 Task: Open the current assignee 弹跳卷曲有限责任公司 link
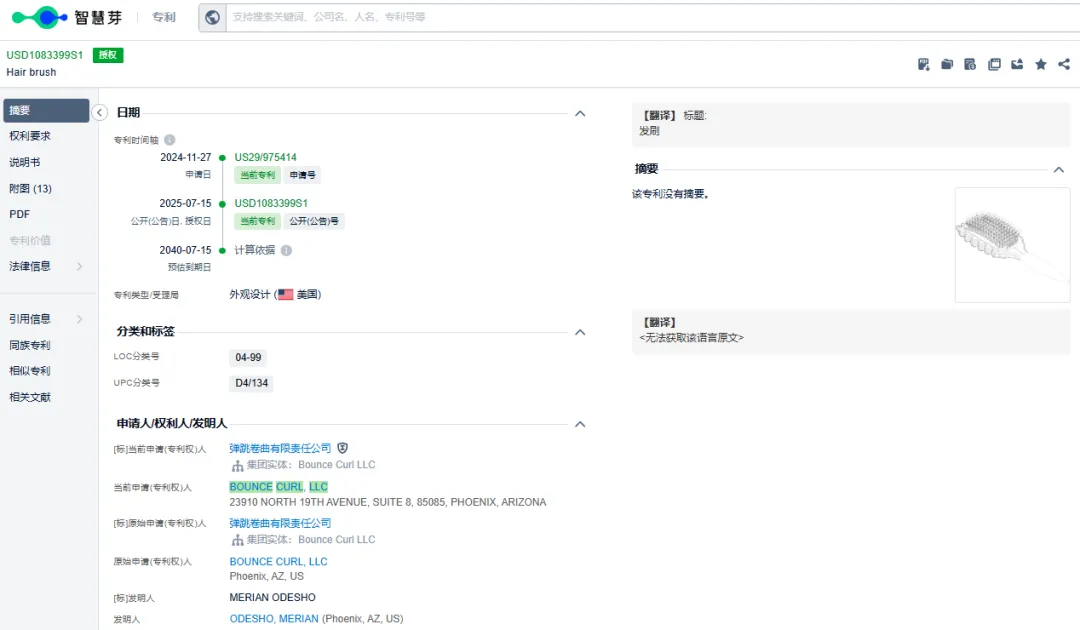point(280,448)
